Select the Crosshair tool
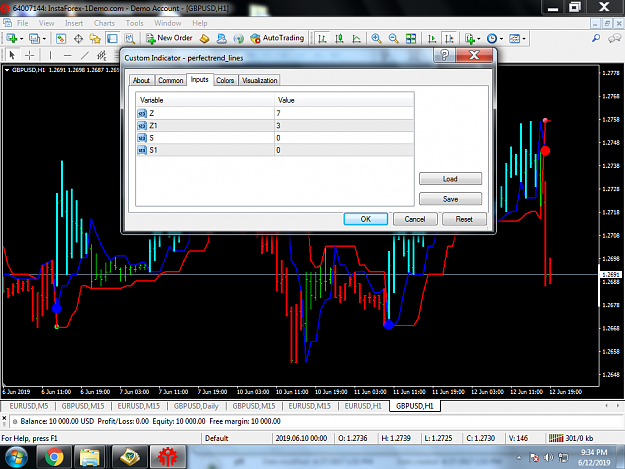The width and height of the screenshot is (625, 469). (29, 55)
